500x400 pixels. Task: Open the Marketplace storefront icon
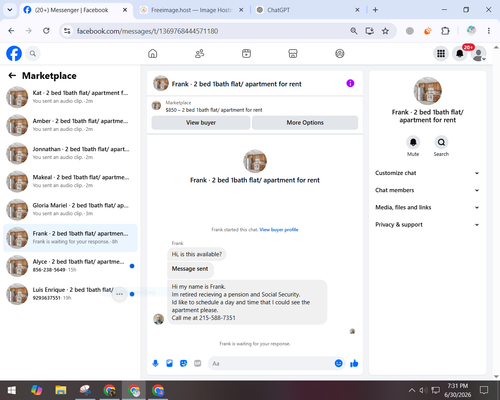(293, 53)
